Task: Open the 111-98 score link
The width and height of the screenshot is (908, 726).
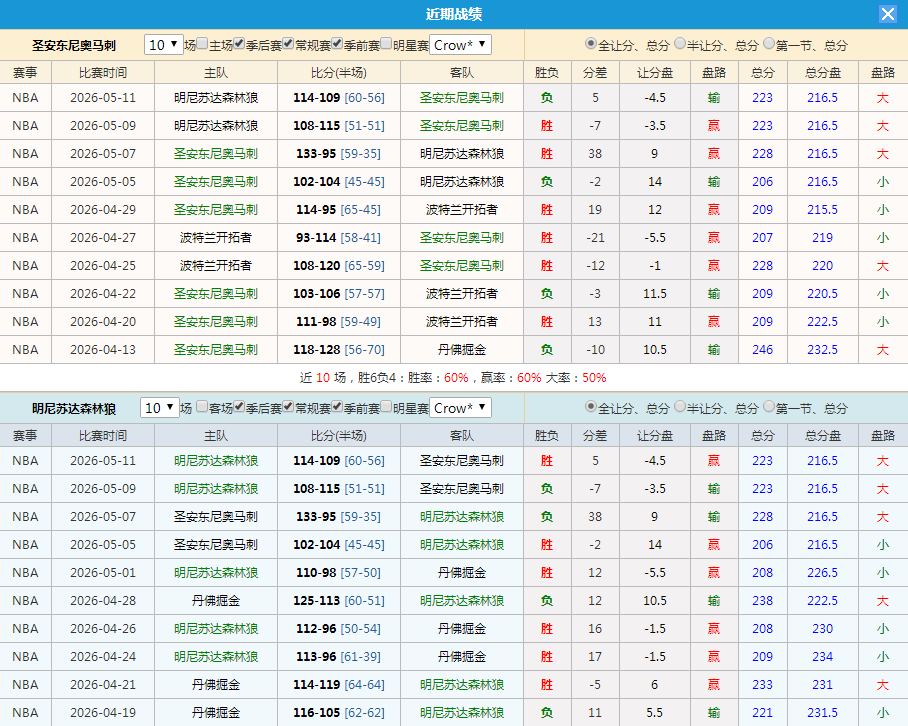Action: [316, 322]
